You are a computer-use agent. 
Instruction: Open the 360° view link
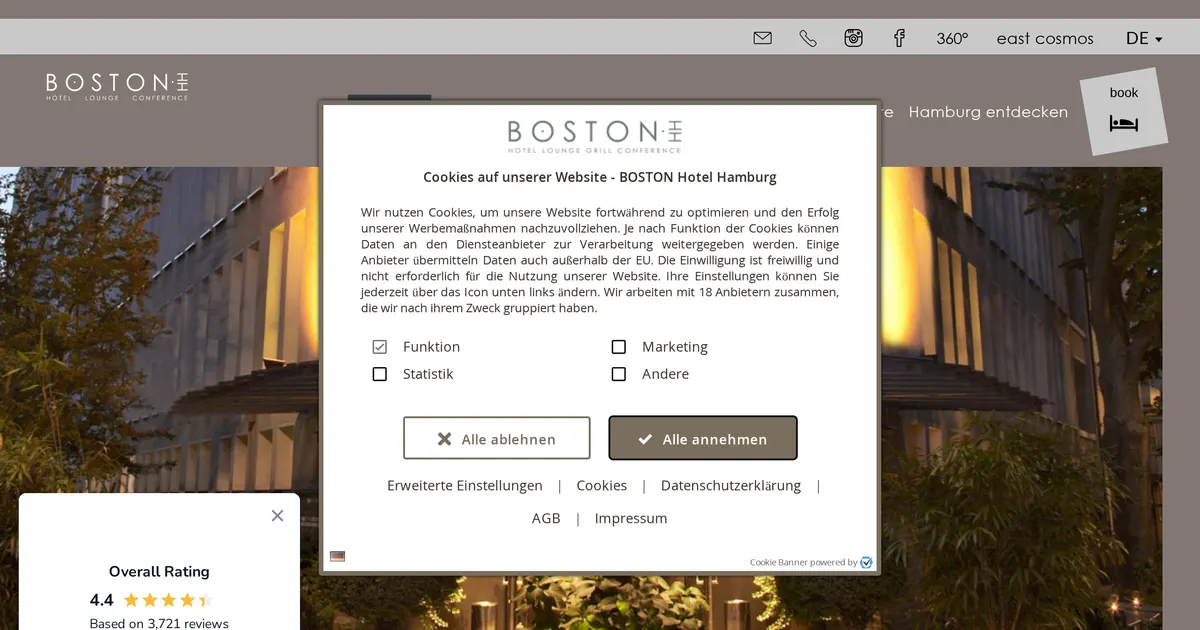[952, 38]
